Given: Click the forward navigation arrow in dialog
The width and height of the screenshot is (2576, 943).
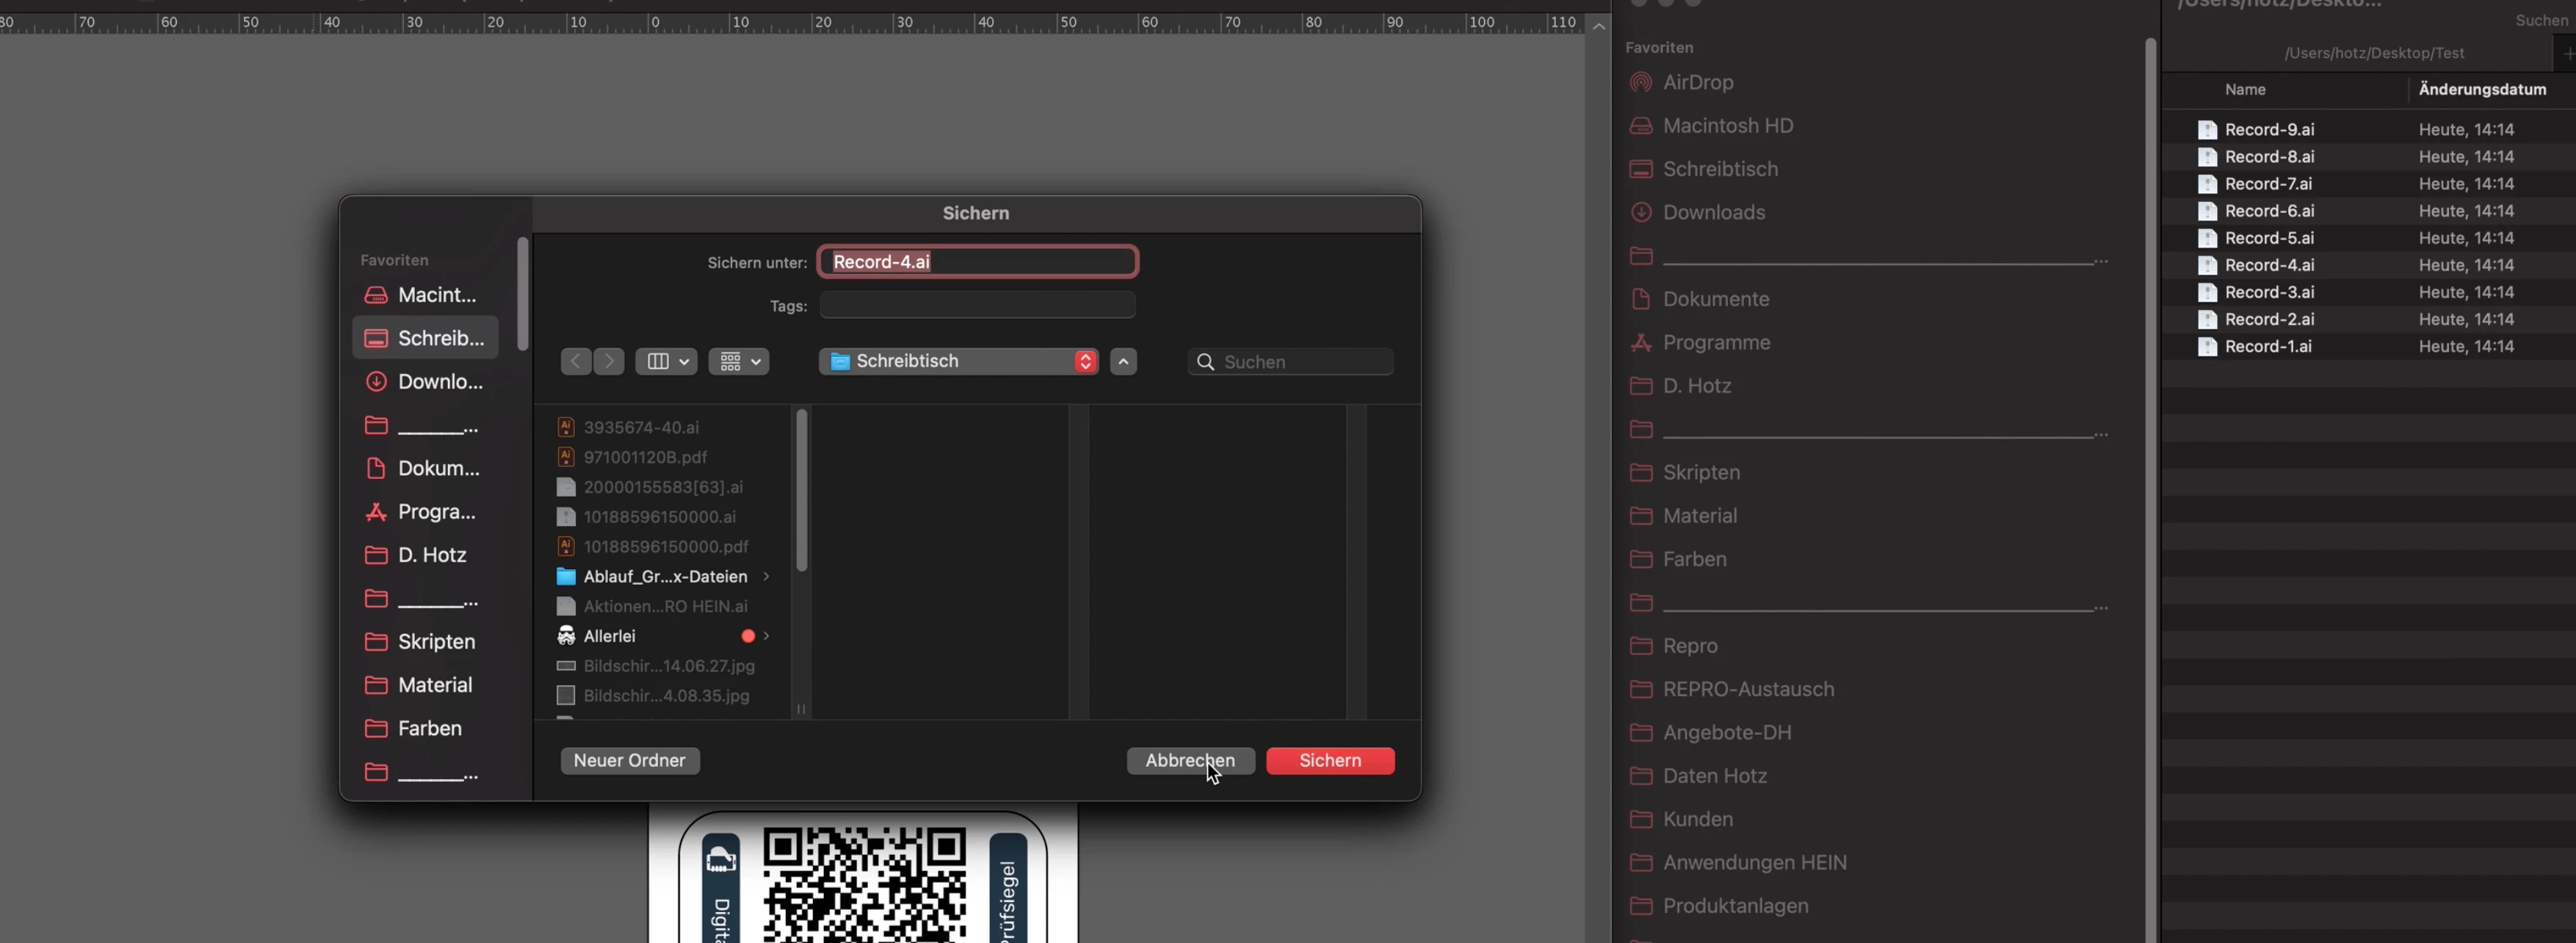Looking at the screenshot, I should [x=609, y=361].
